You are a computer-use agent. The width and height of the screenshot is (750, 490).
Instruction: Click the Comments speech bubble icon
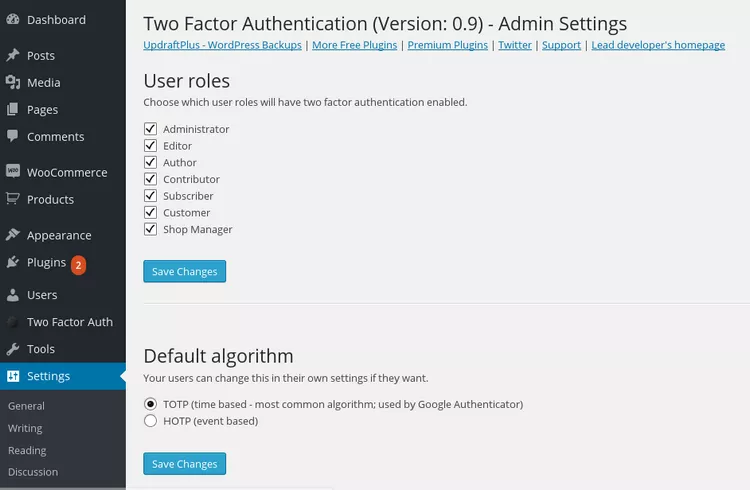[13, 136]
